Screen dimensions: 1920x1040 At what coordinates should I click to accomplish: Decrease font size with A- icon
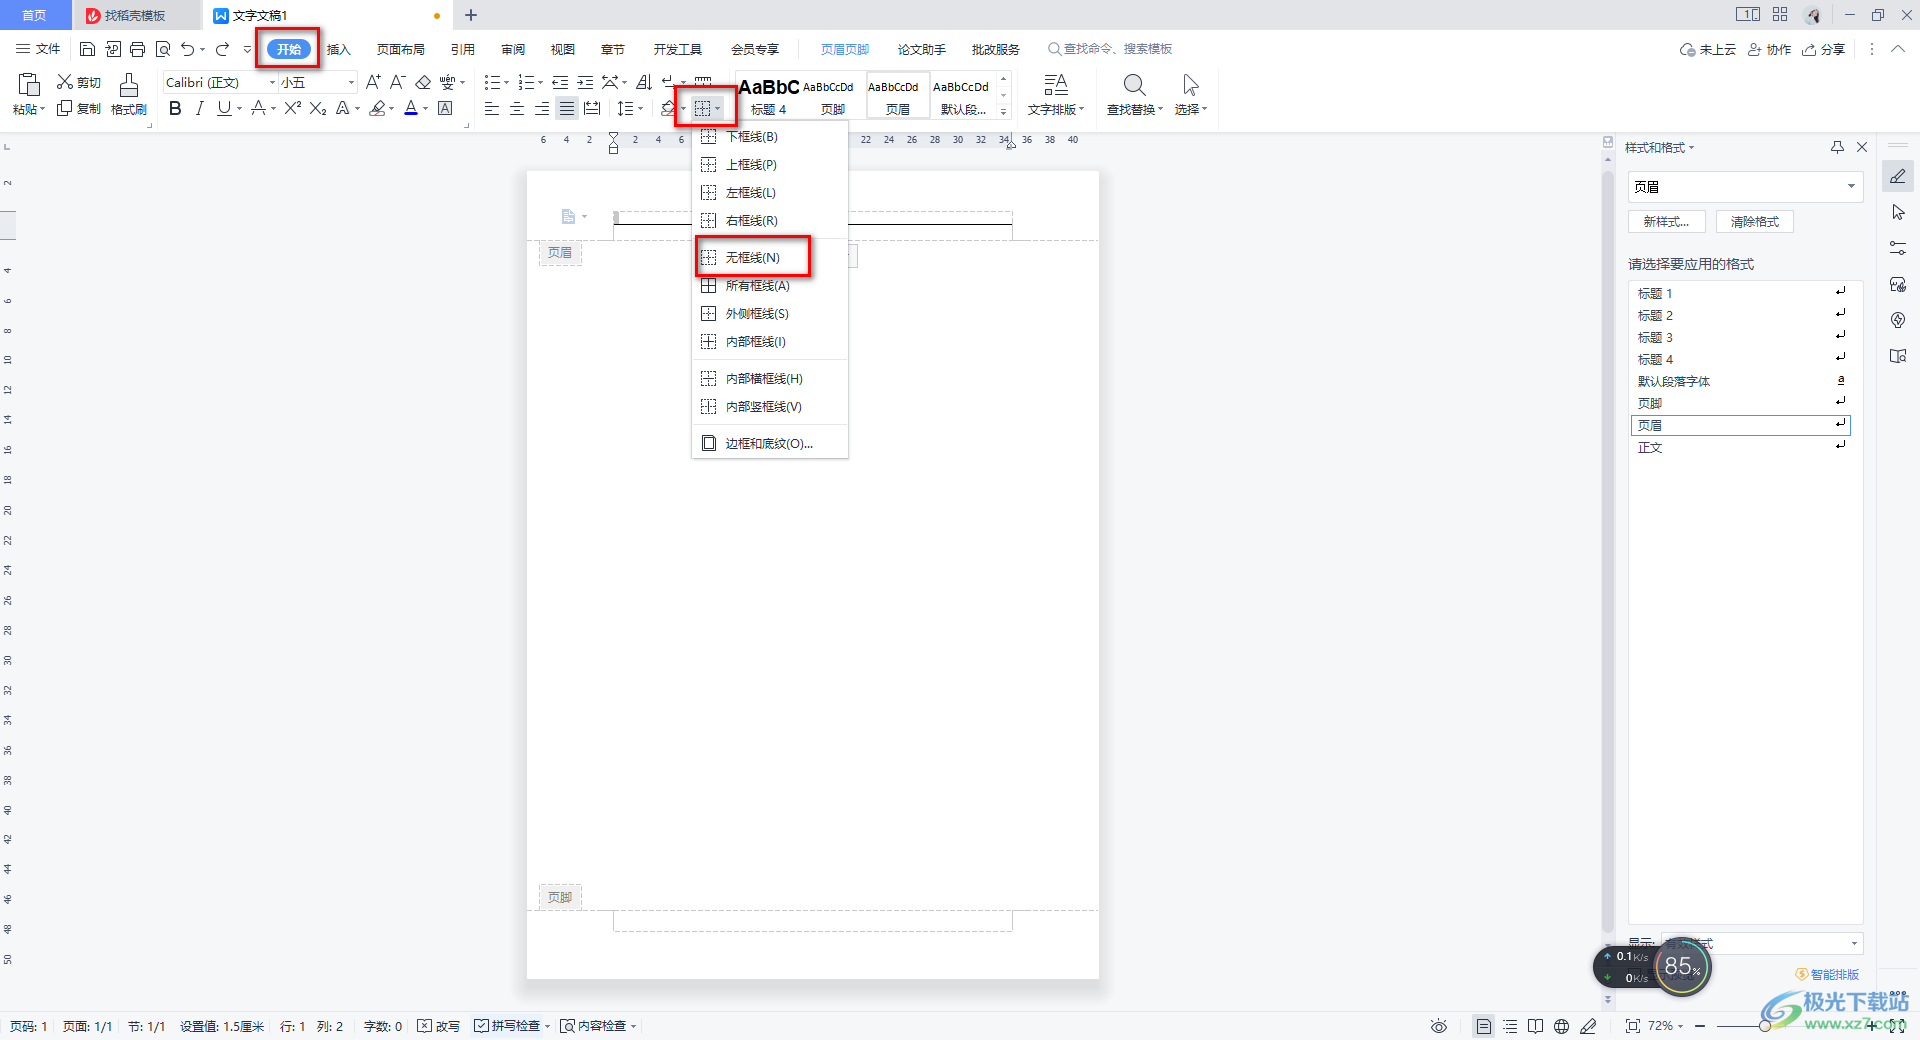pyautogui.click(x=397, y=82)
